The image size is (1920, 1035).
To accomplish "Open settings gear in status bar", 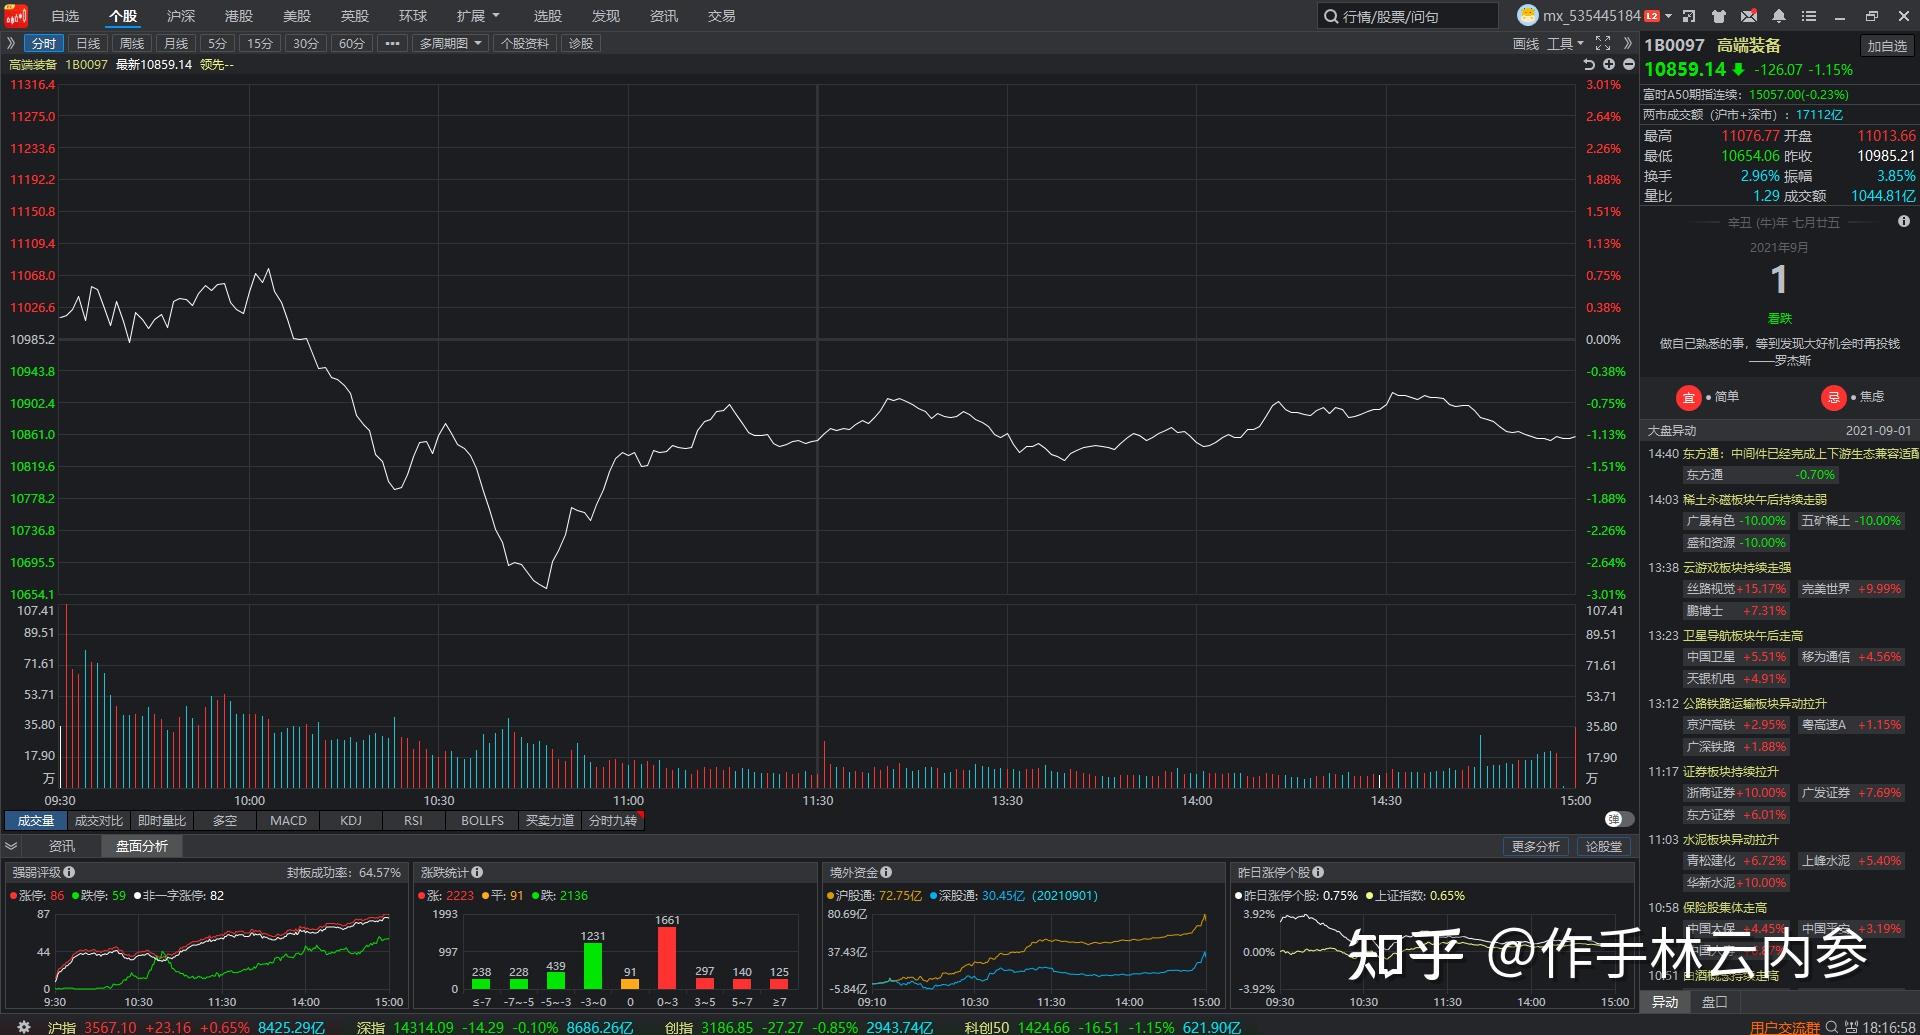I will [x=24, y=1027].
